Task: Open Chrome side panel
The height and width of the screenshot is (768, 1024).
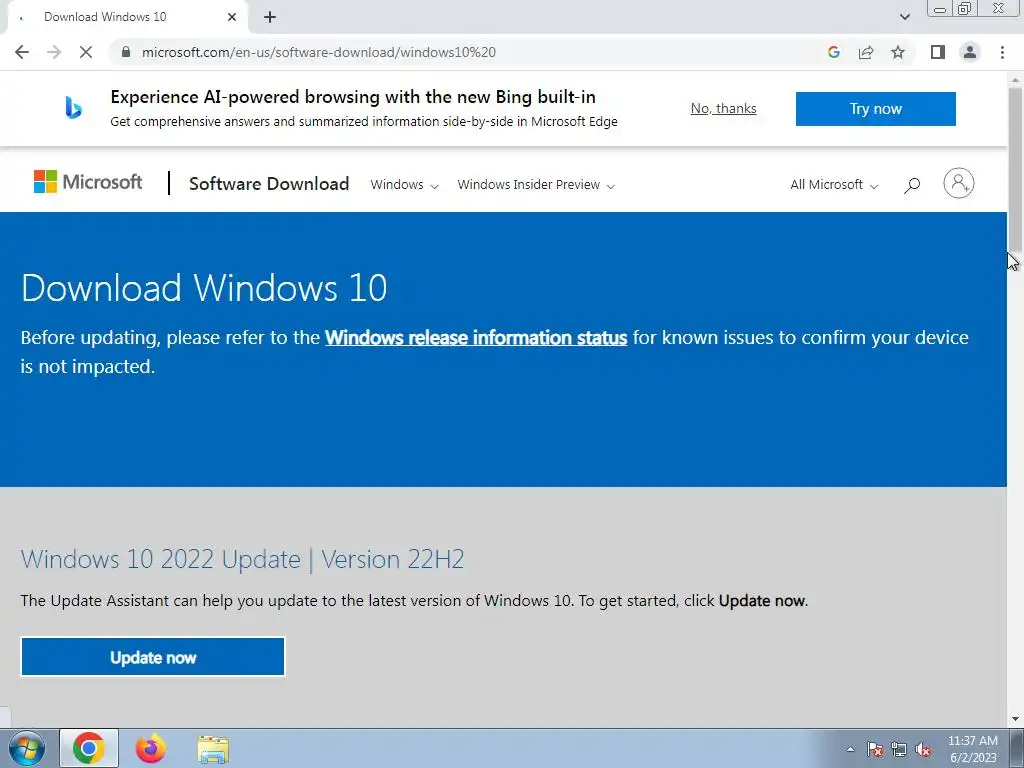Action: [x=938, y=52]
